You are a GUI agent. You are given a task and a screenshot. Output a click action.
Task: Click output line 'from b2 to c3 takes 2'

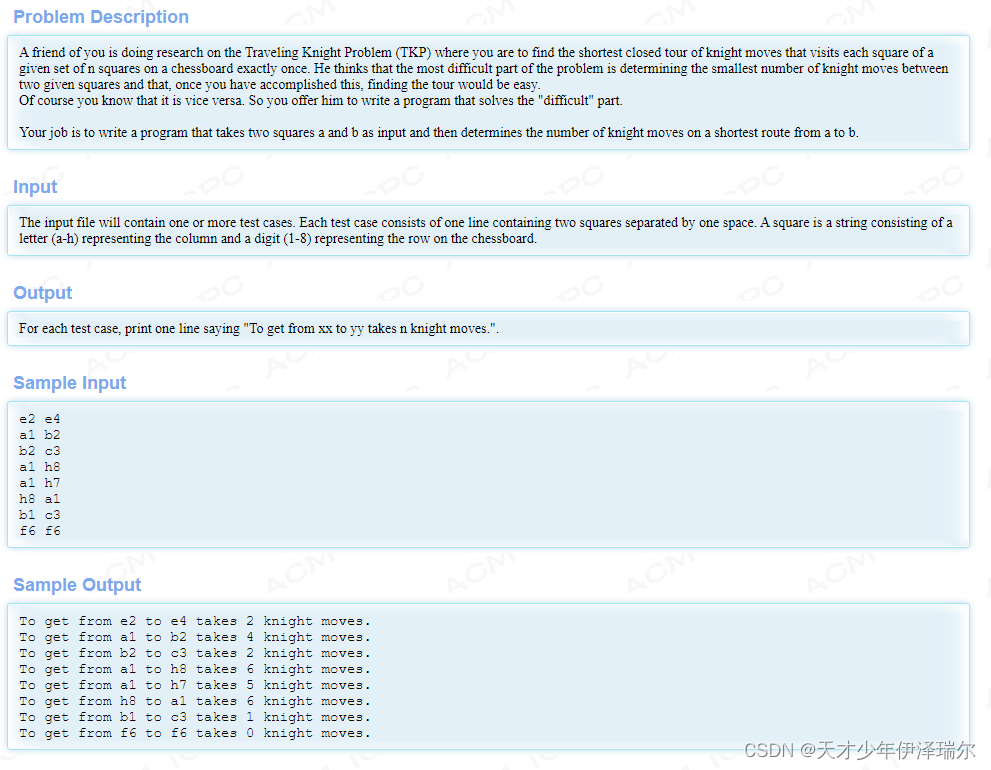[x=195, y=653]
